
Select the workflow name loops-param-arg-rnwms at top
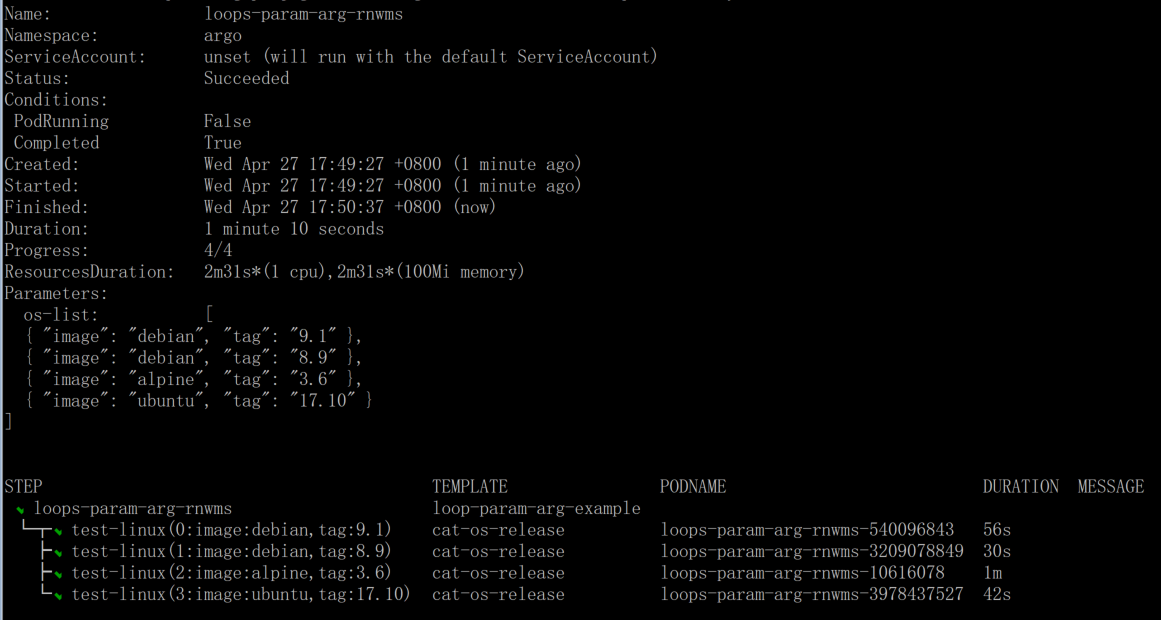[304, 14]
